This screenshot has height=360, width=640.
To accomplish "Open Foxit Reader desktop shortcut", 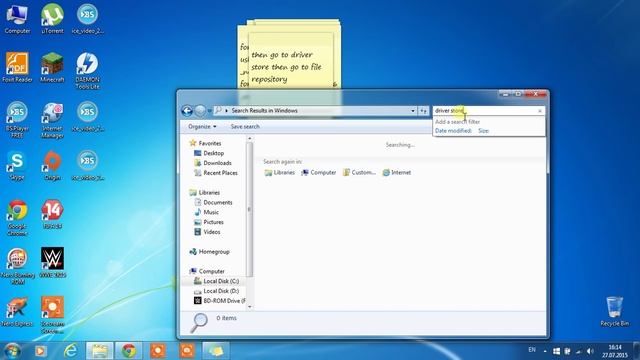I will 17,68.
